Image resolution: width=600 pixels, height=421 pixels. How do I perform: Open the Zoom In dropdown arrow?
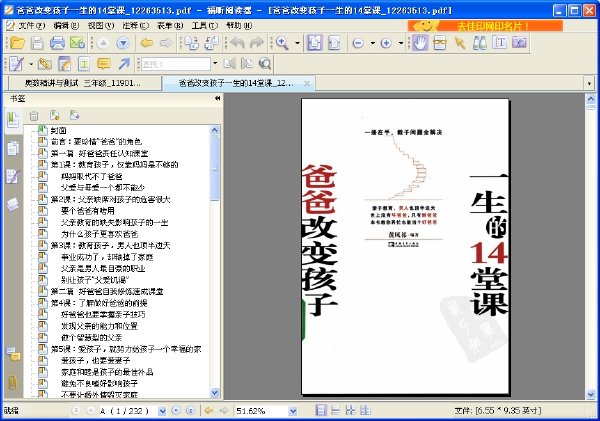pos(401,43)
